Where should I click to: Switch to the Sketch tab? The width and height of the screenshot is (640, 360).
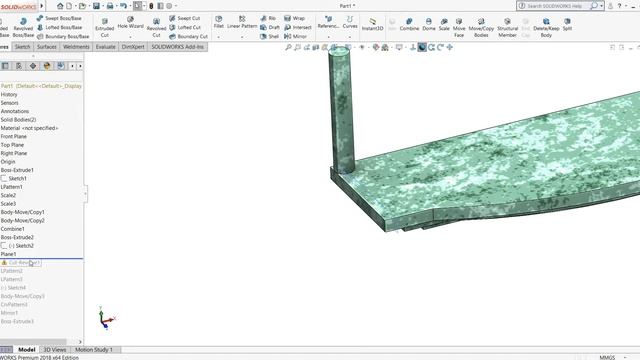click(22, 47)
